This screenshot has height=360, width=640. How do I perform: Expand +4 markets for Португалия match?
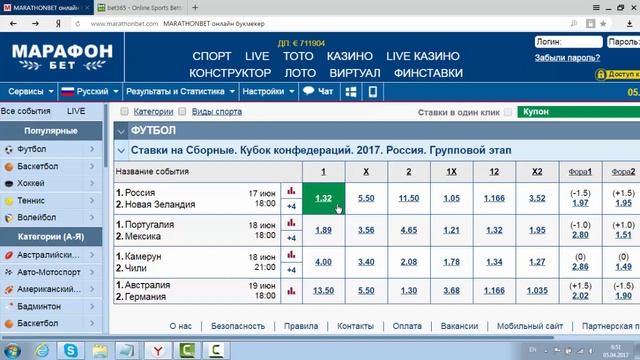click(x=291, y=238)
